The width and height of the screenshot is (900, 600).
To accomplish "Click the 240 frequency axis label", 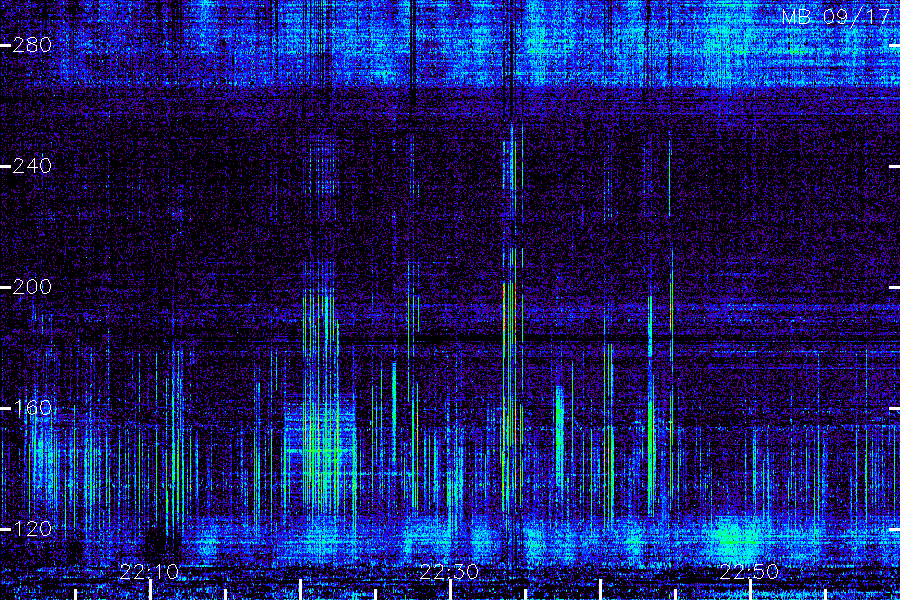I will click(32, 166).
